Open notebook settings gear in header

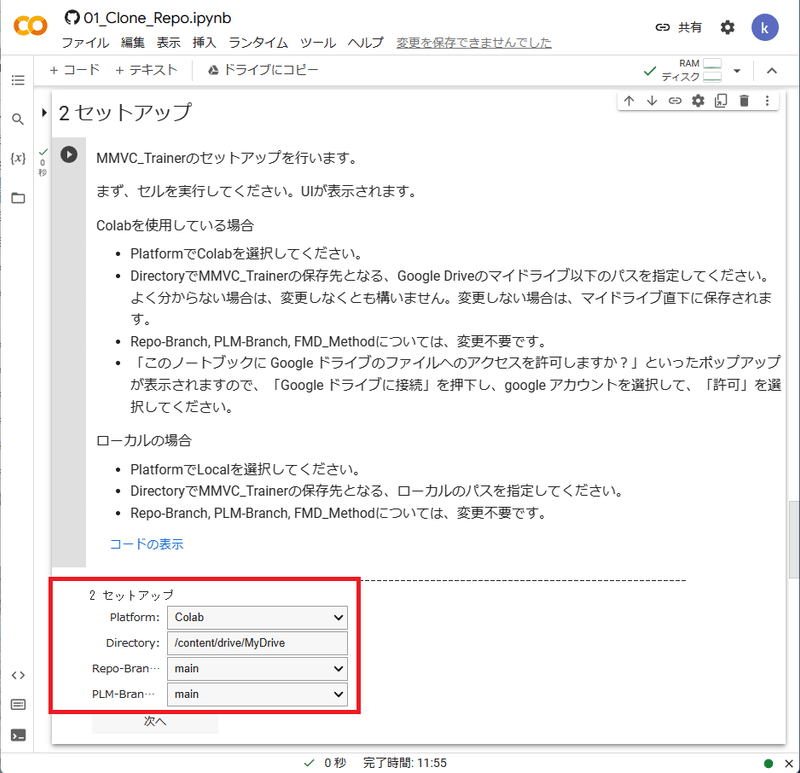(727, 28)
